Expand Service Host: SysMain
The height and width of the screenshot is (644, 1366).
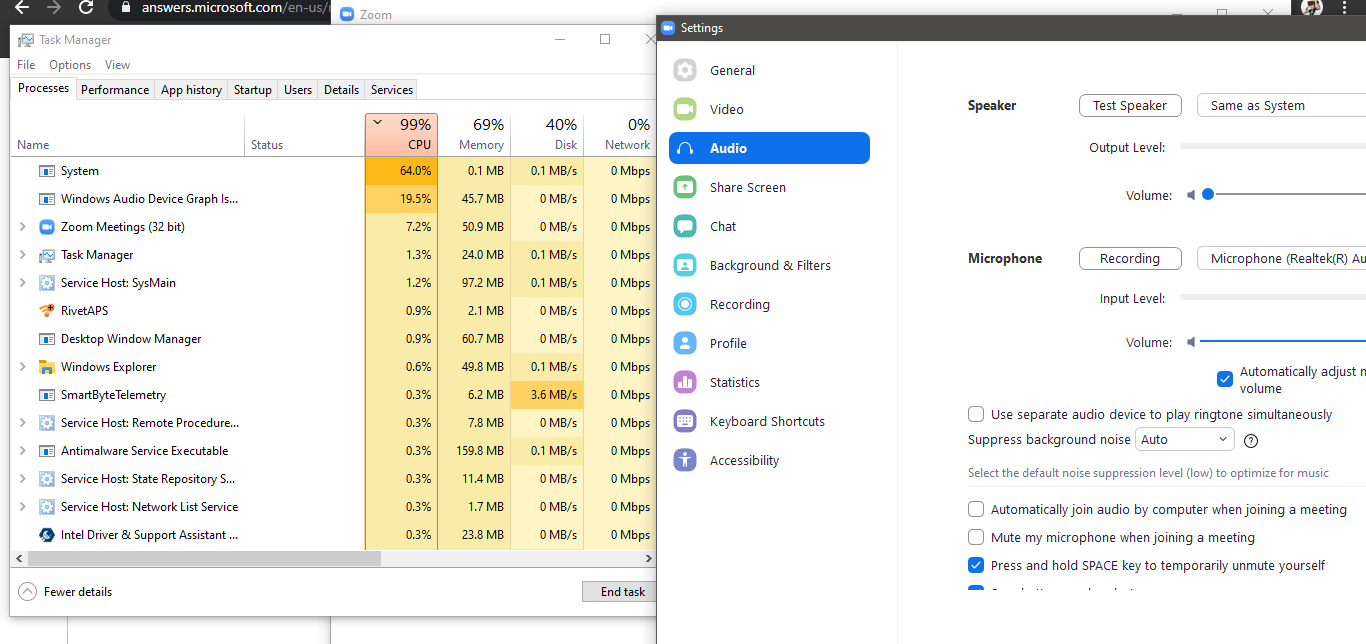(x=23, y=283)
